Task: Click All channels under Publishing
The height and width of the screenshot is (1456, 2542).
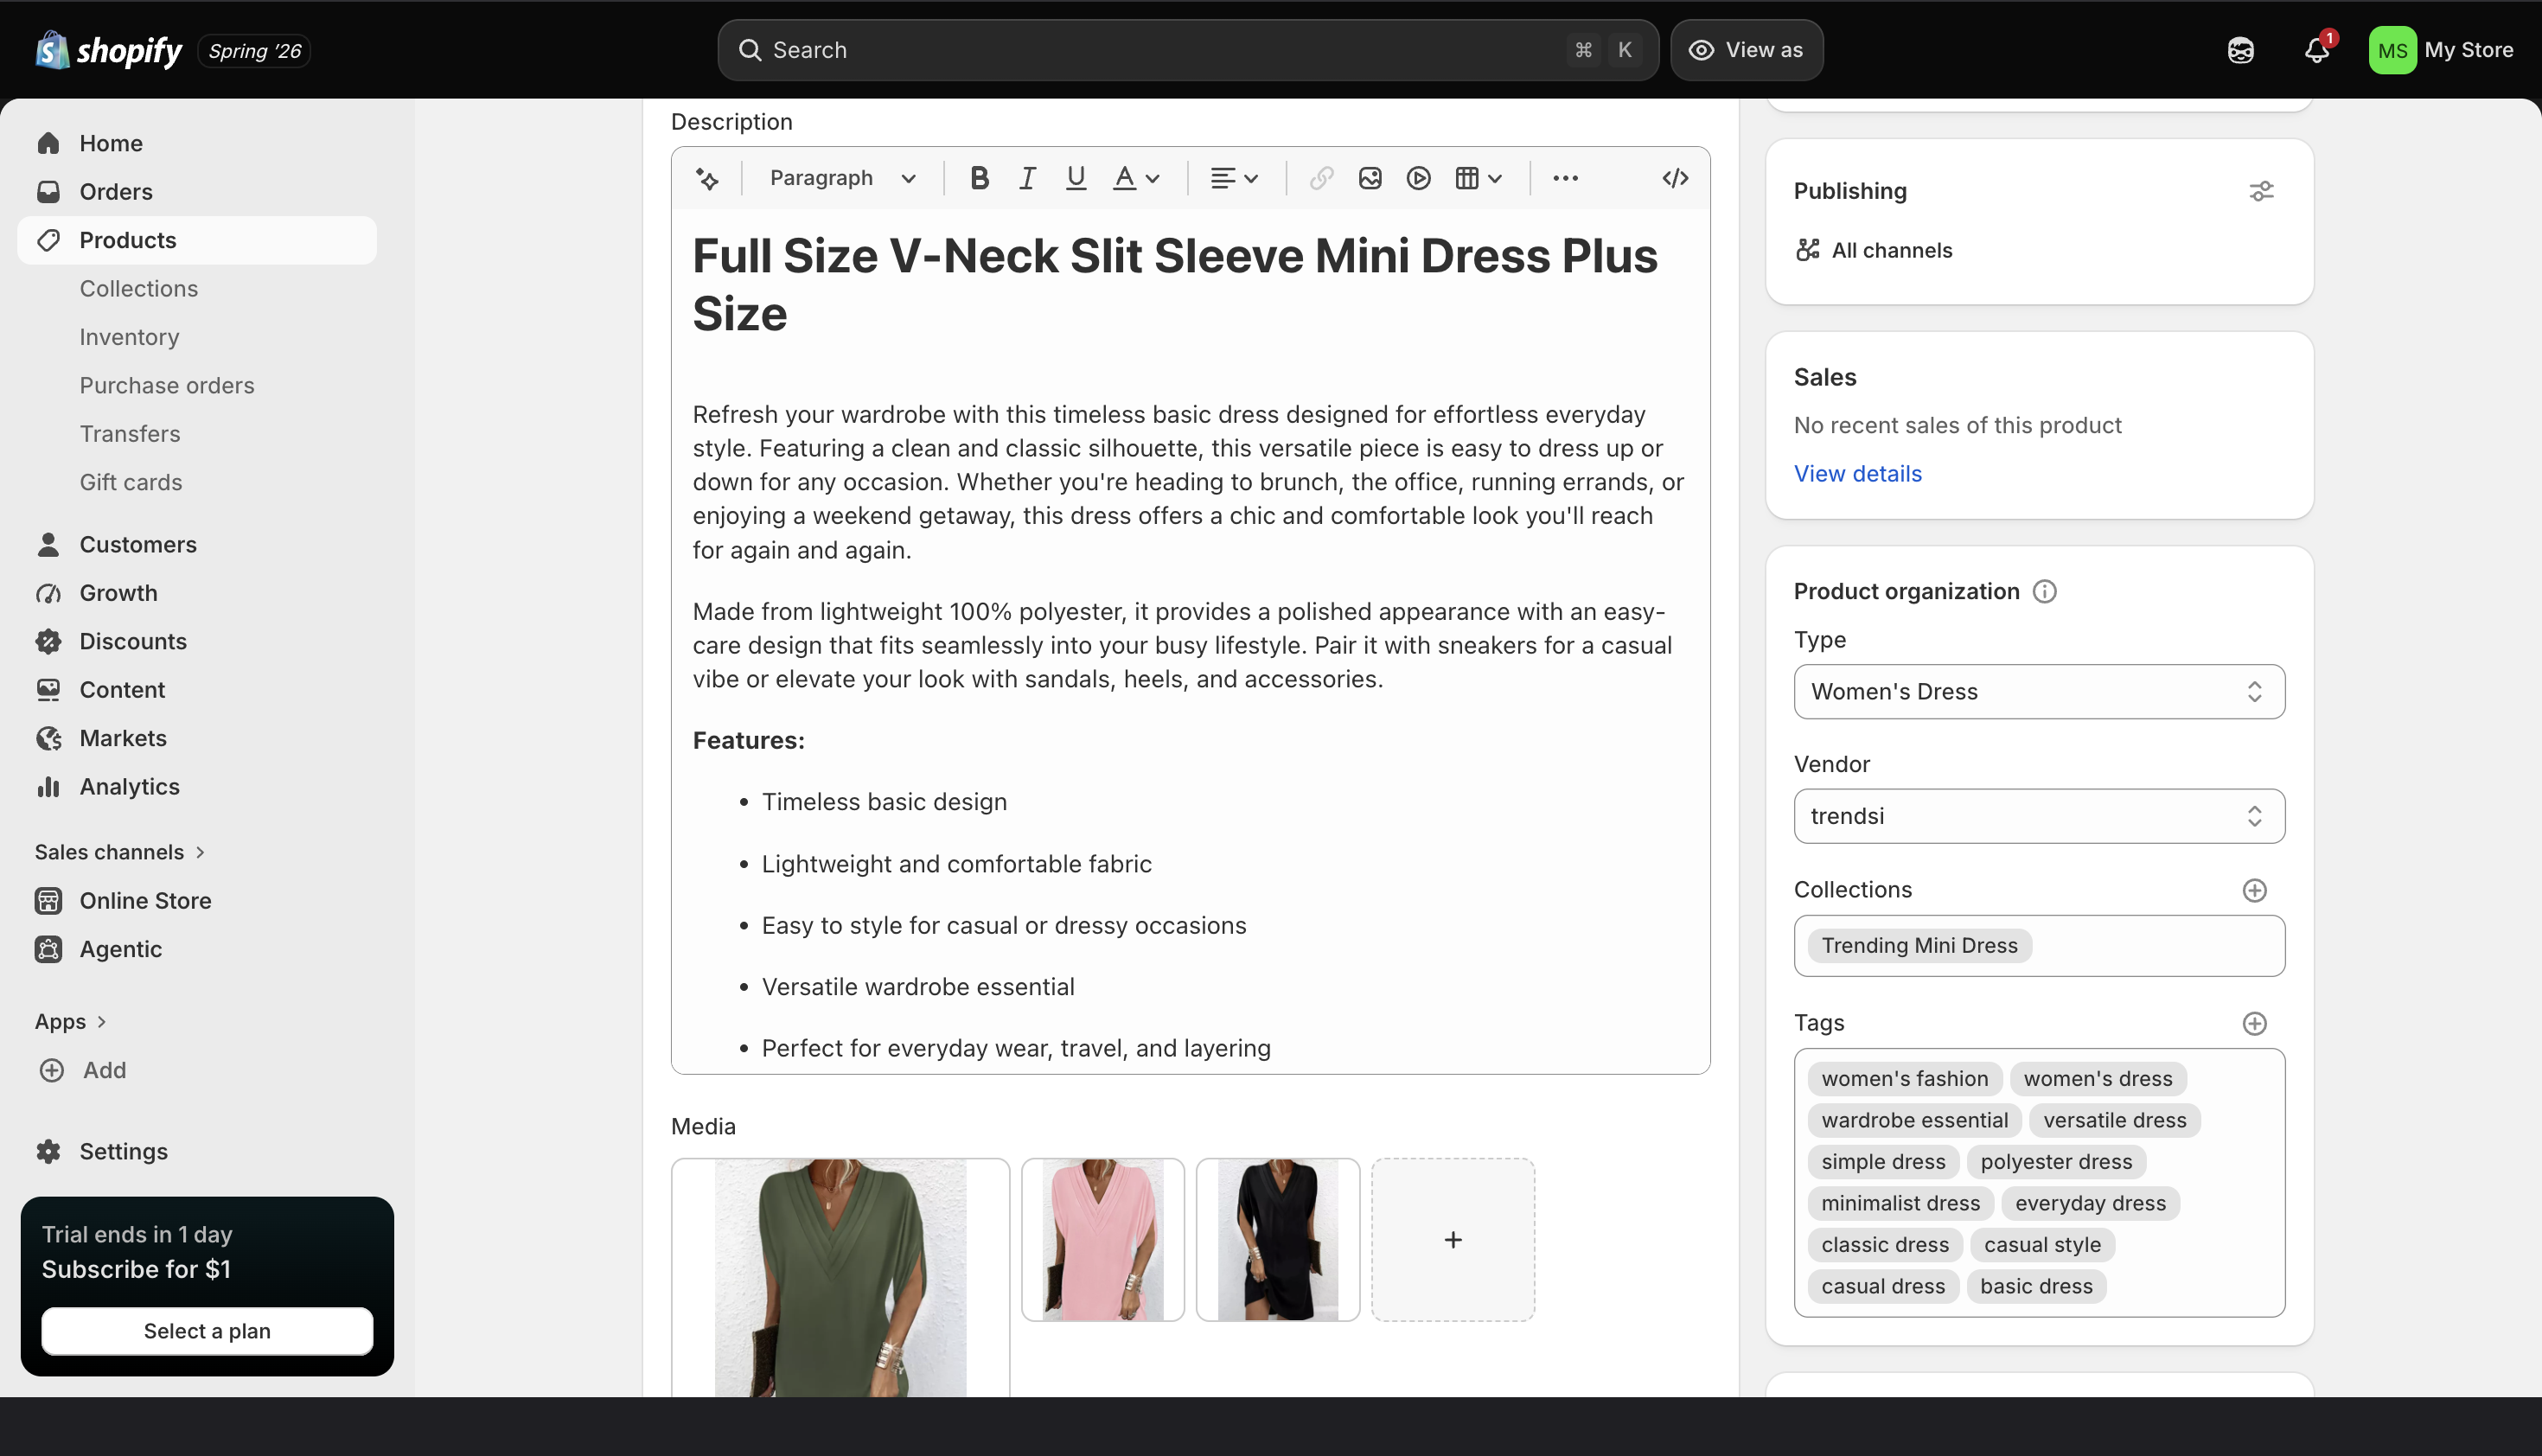Action: 1874,250
